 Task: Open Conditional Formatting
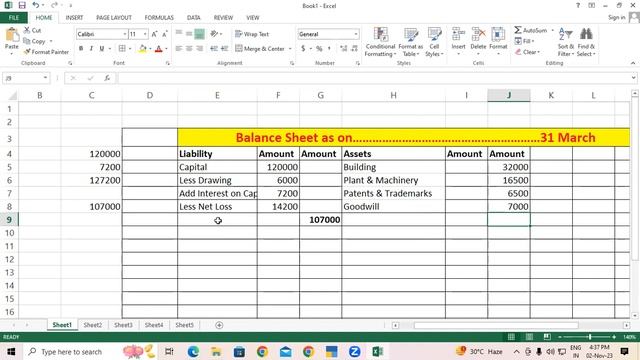point(380,42)
